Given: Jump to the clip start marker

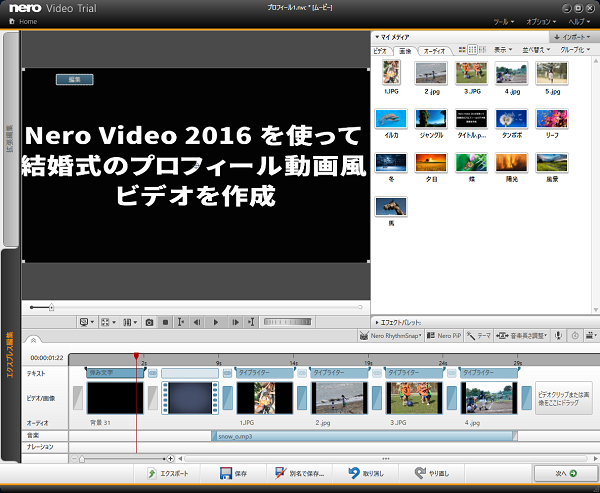Looking at the screenshot, I should pyautogui.click(x=181, y=322).
